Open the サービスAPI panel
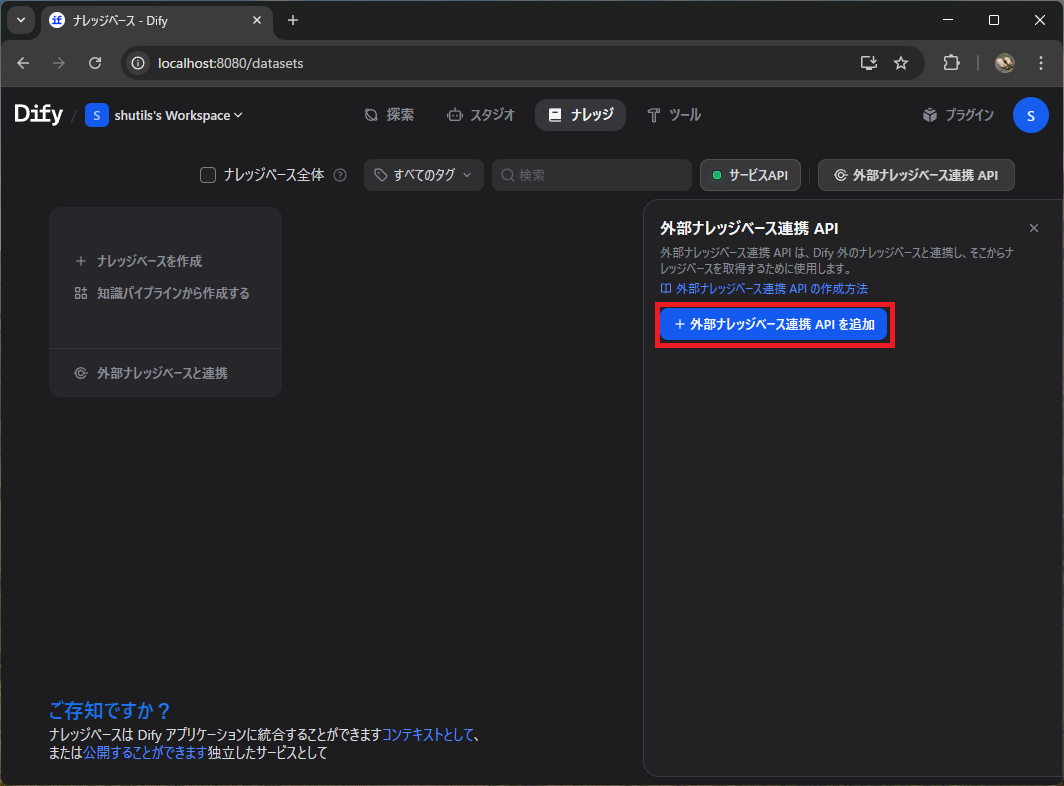This screenshot has height=786, width=1064. tap(750, 174)
